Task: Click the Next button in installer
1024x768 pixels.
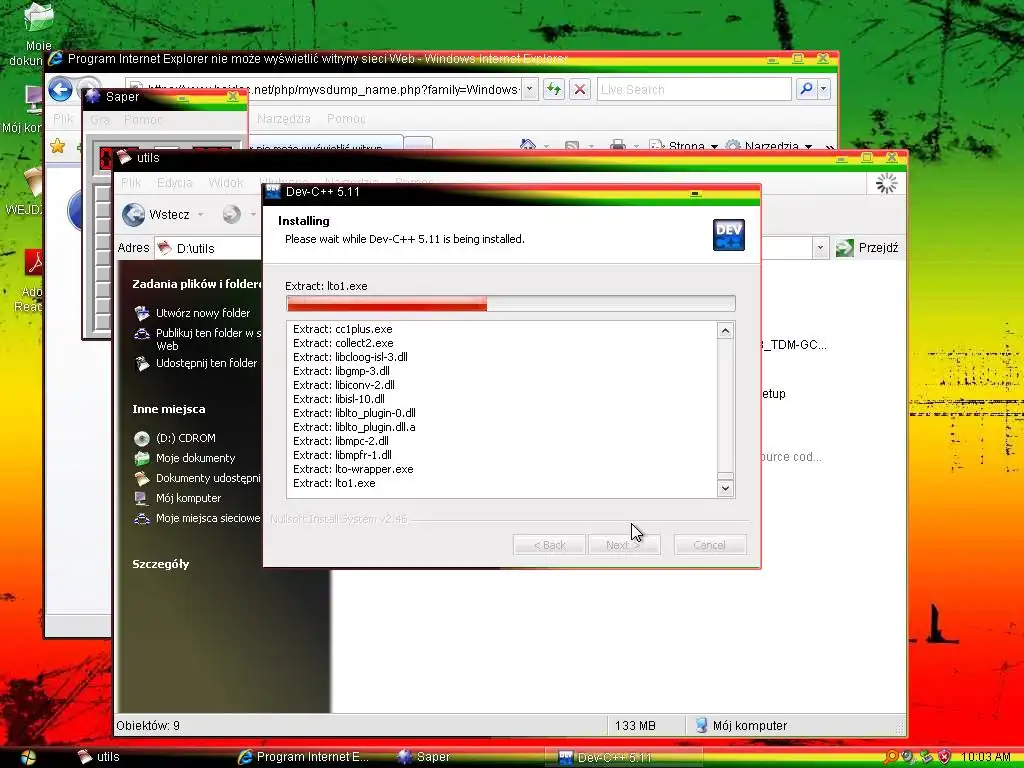Action: coord(624,545)
